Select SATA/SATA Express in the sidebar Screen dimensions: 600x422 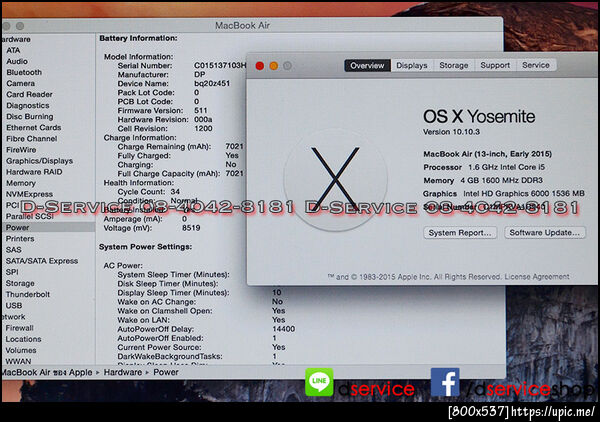(x=42, y=261)
